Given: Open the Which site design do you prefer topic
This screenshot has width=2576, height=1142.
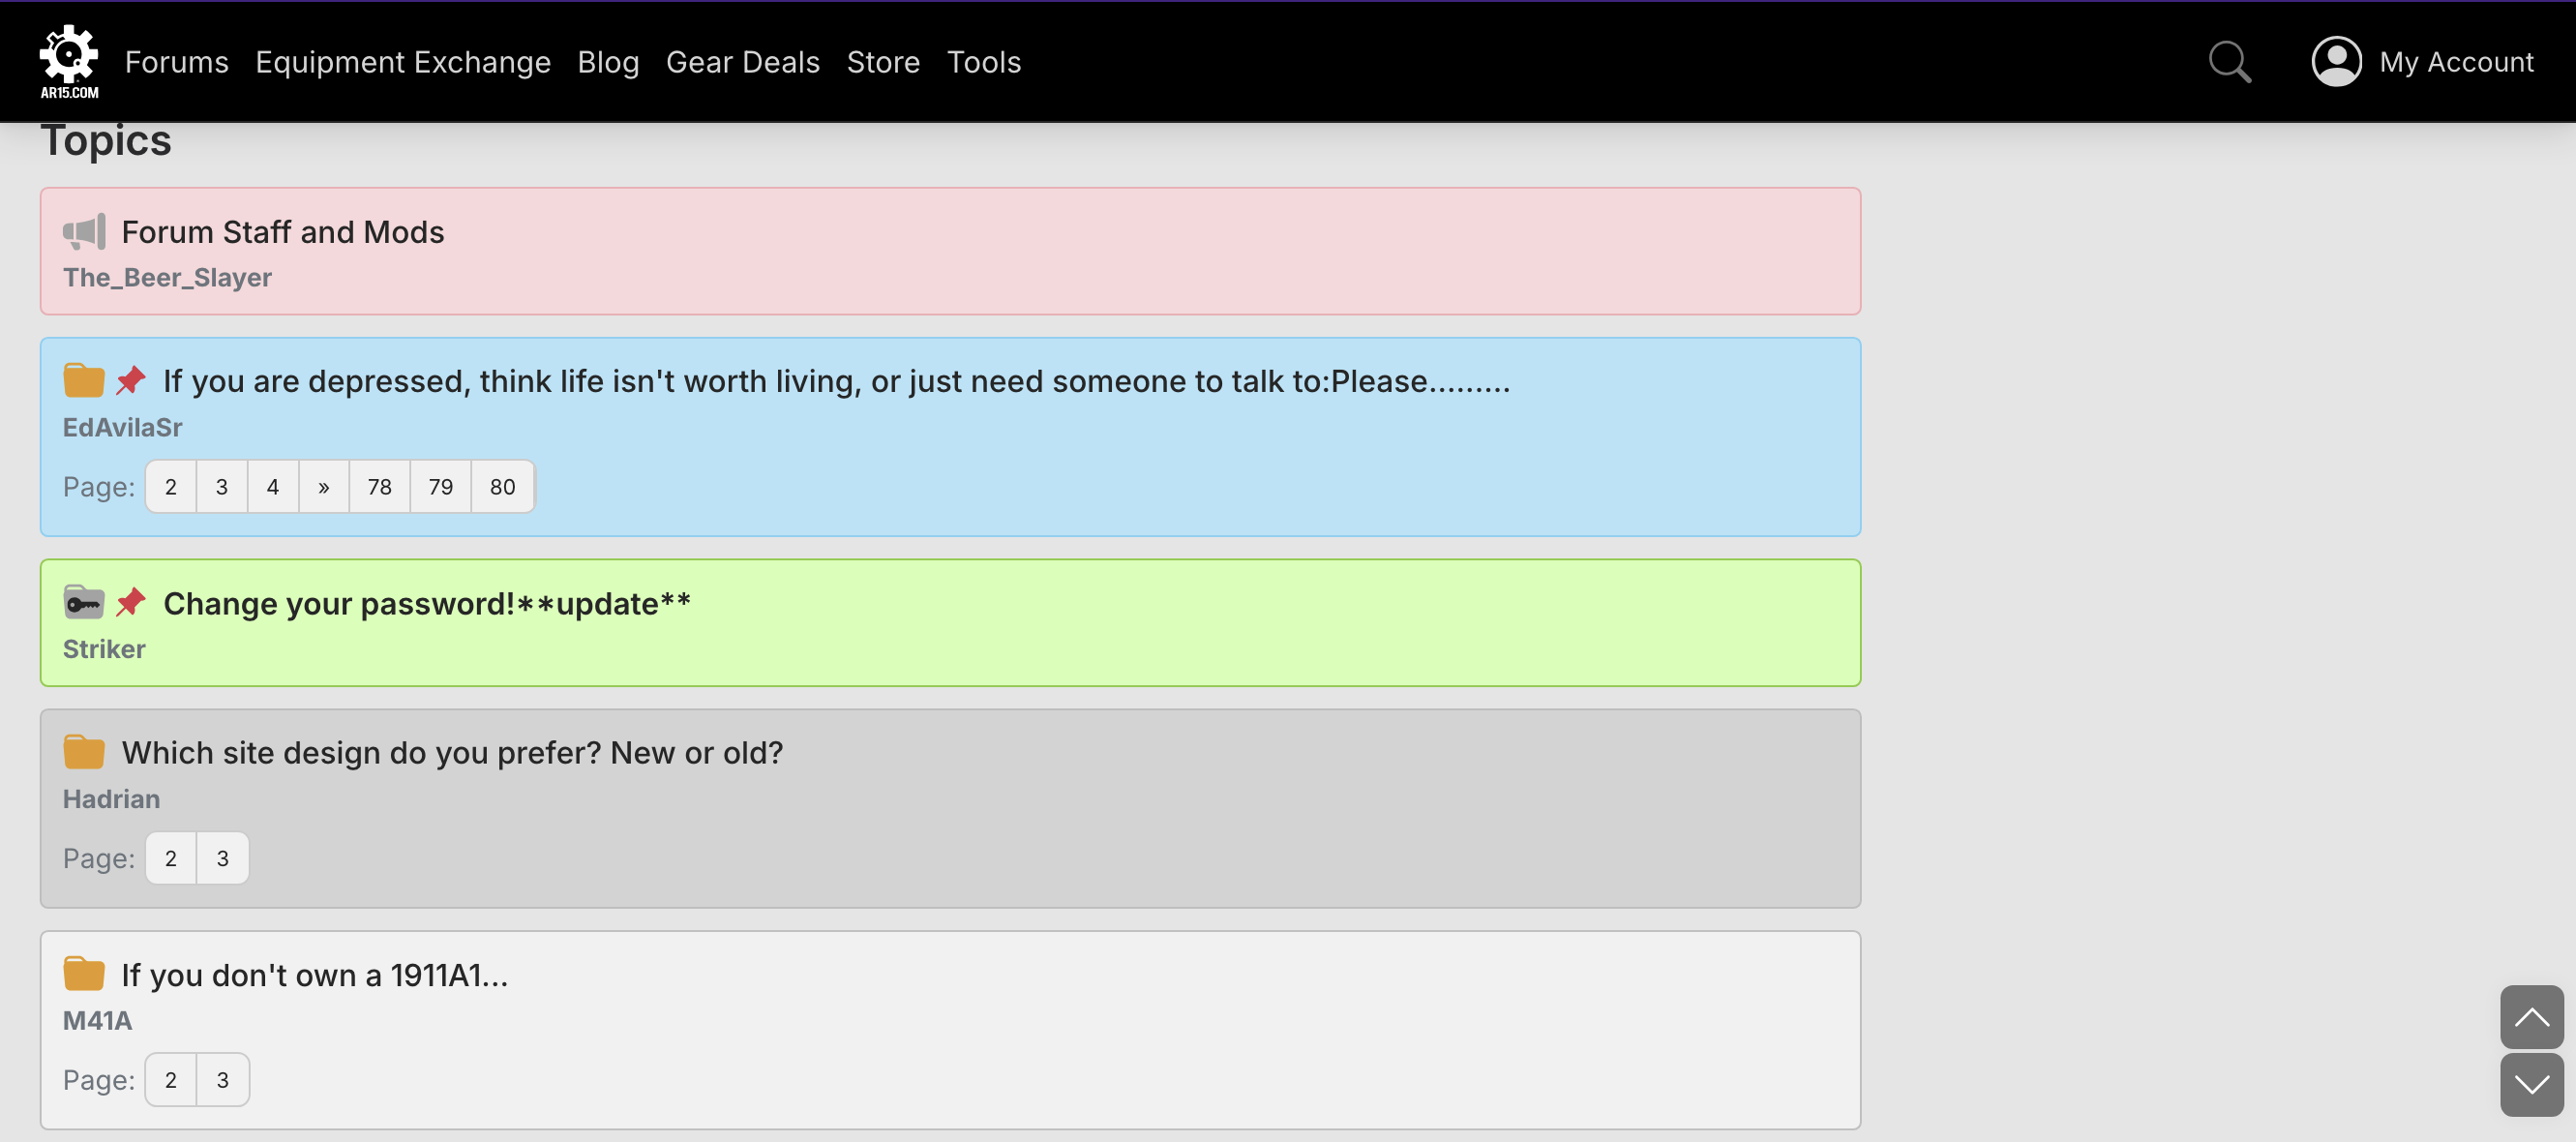Looking at the screenshot, I should (x=452, y=753).
